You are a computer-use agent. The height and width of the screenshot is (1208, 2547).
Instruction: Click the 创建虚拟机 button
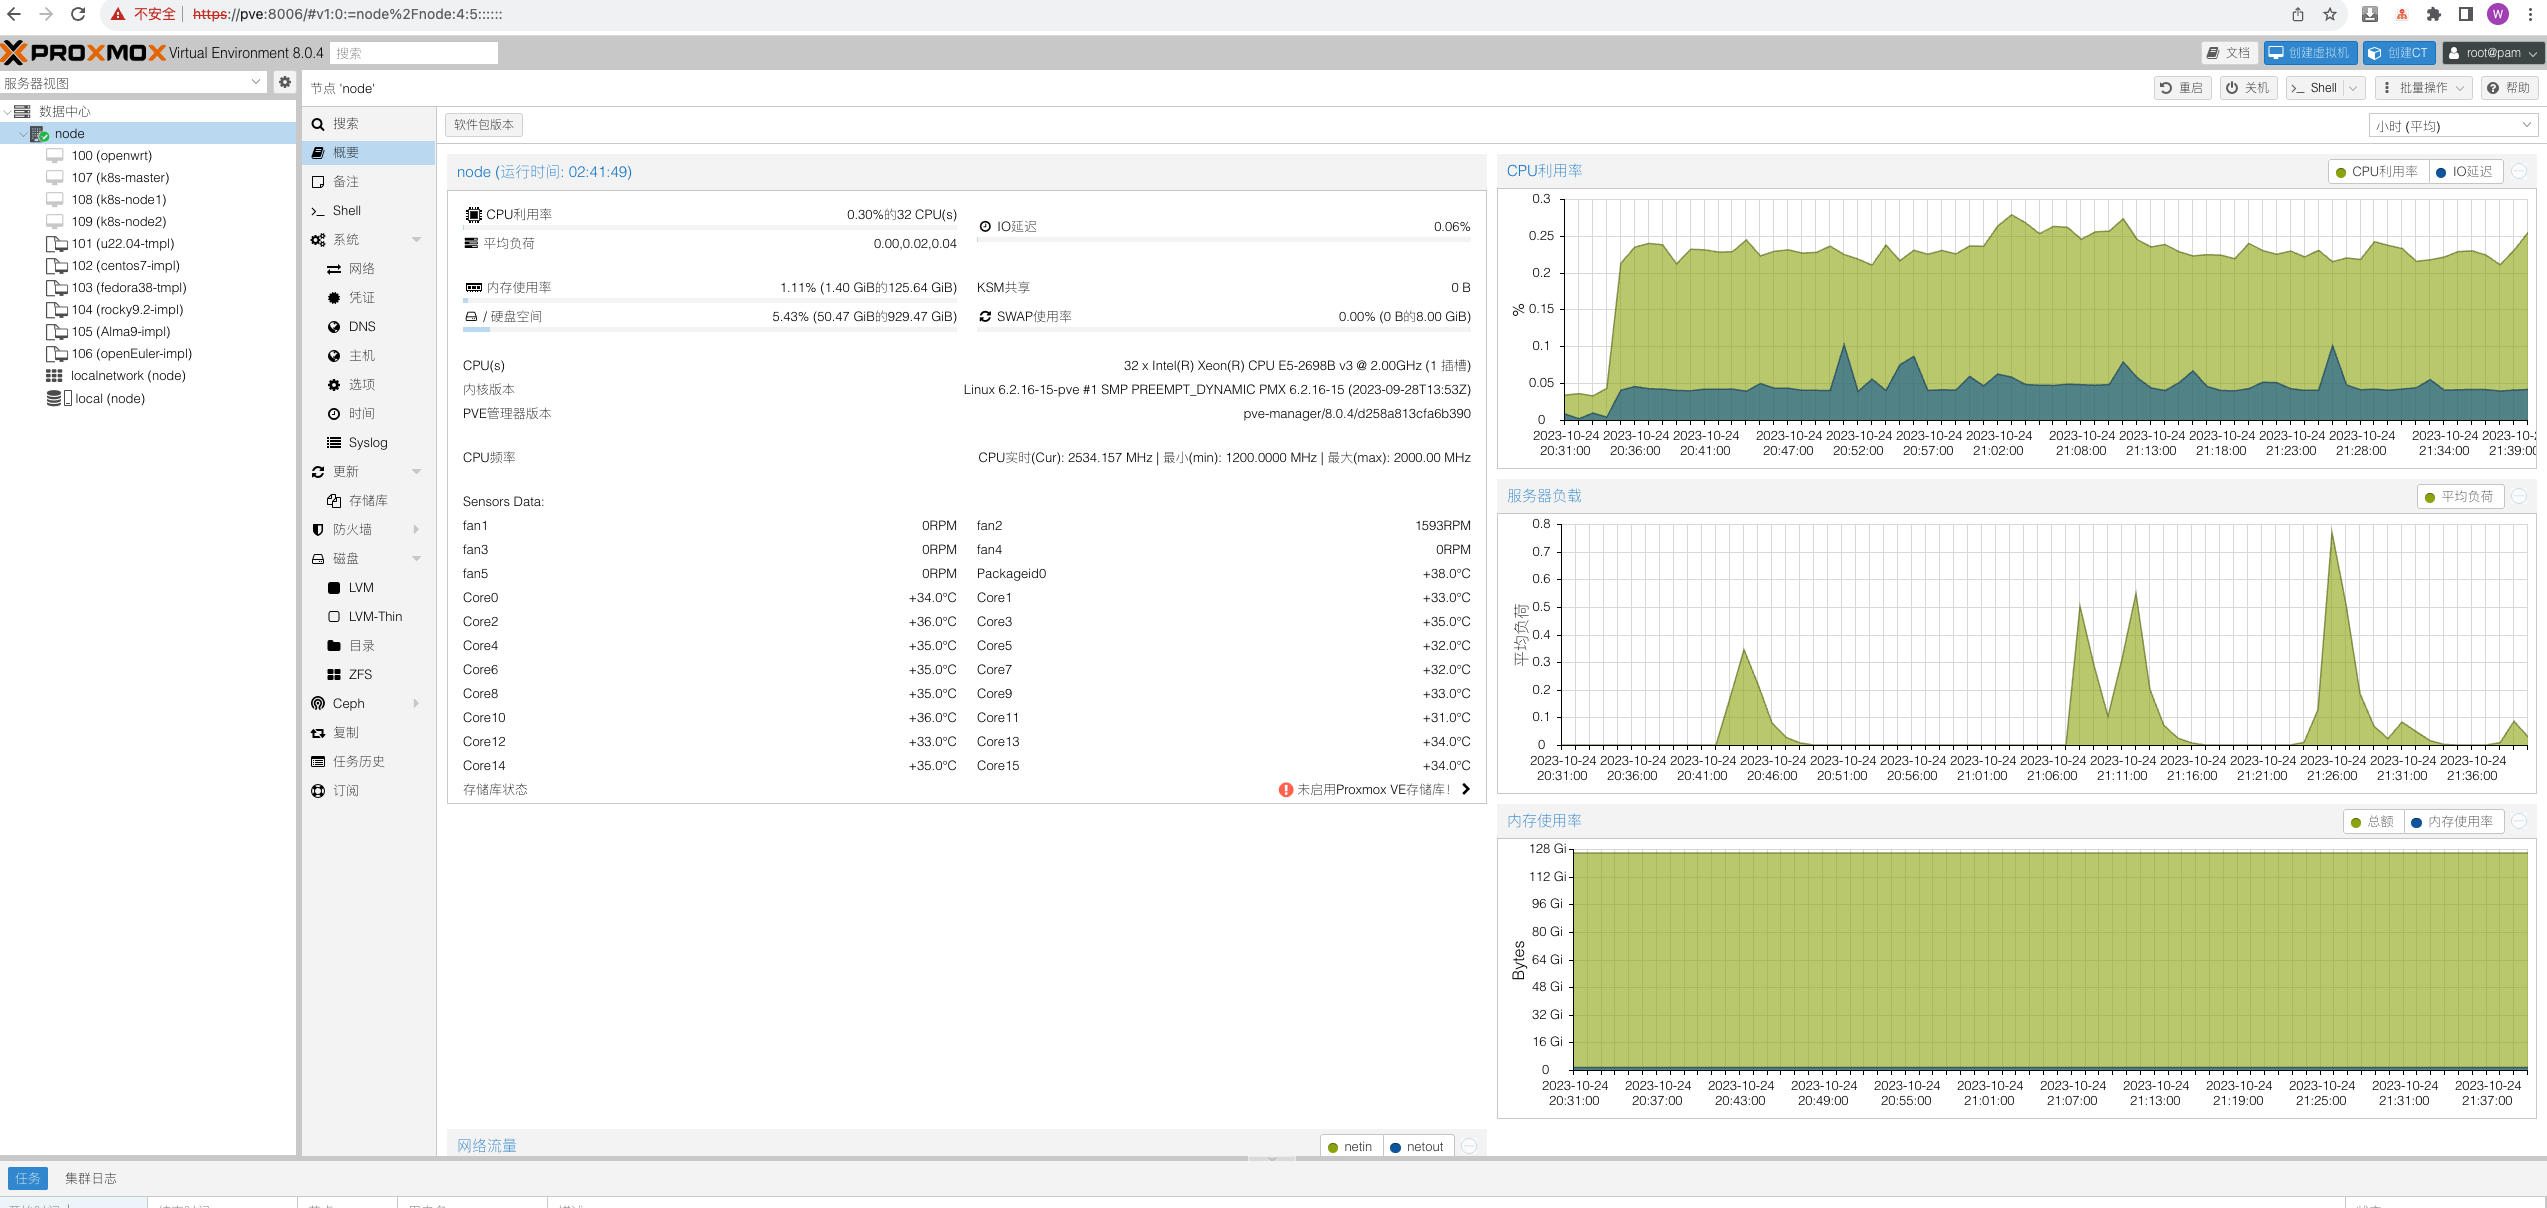pos(2310,53)
